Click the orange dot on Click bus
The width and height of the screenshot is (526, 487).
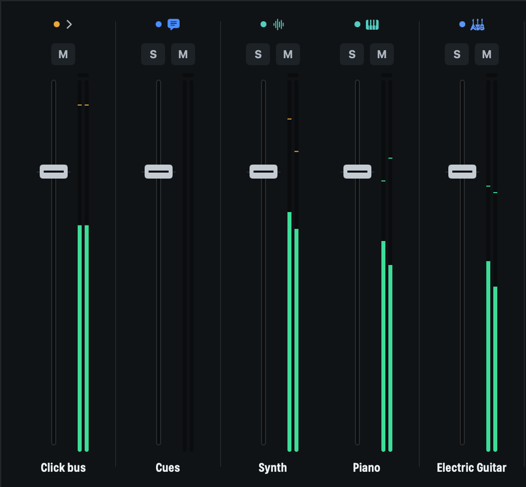pyautogui.click(x=57, y=24)
